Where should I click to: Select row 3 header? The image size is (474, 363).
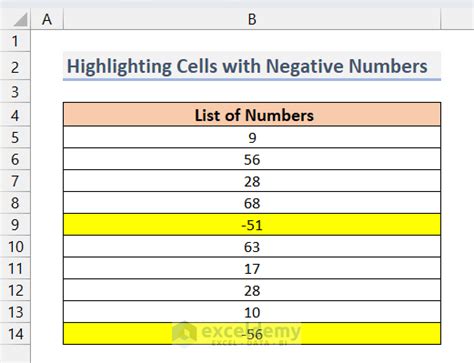(15, 92)
